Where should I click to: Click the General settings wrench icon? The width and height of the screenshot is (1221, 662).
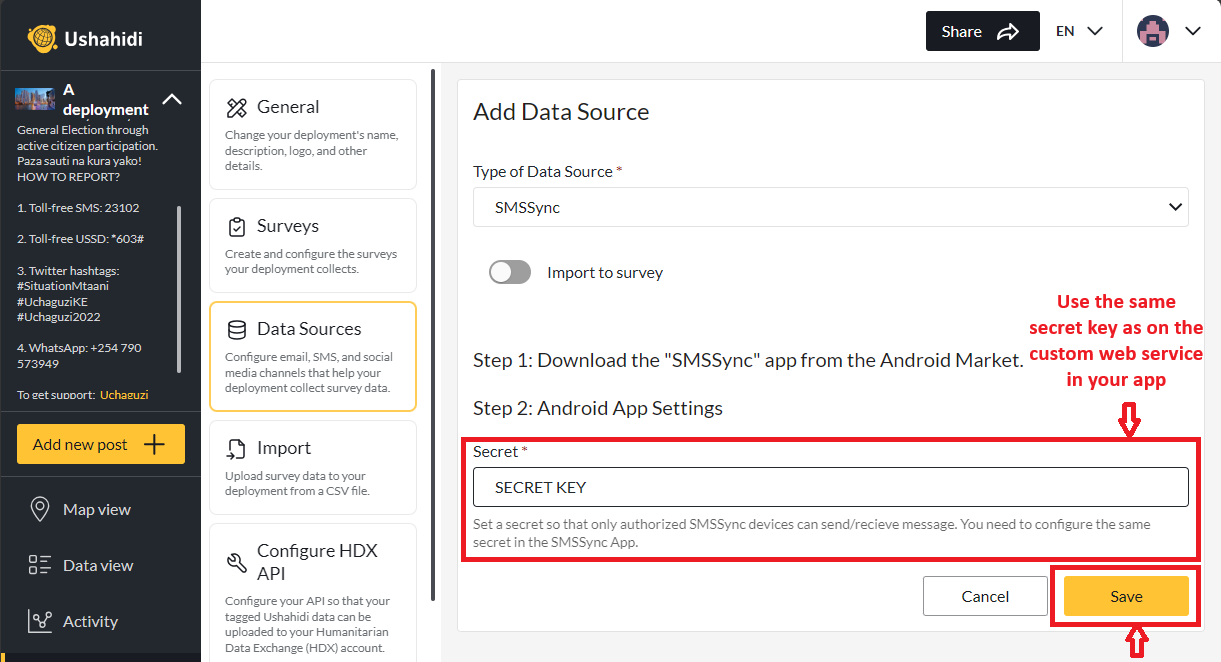239,105
